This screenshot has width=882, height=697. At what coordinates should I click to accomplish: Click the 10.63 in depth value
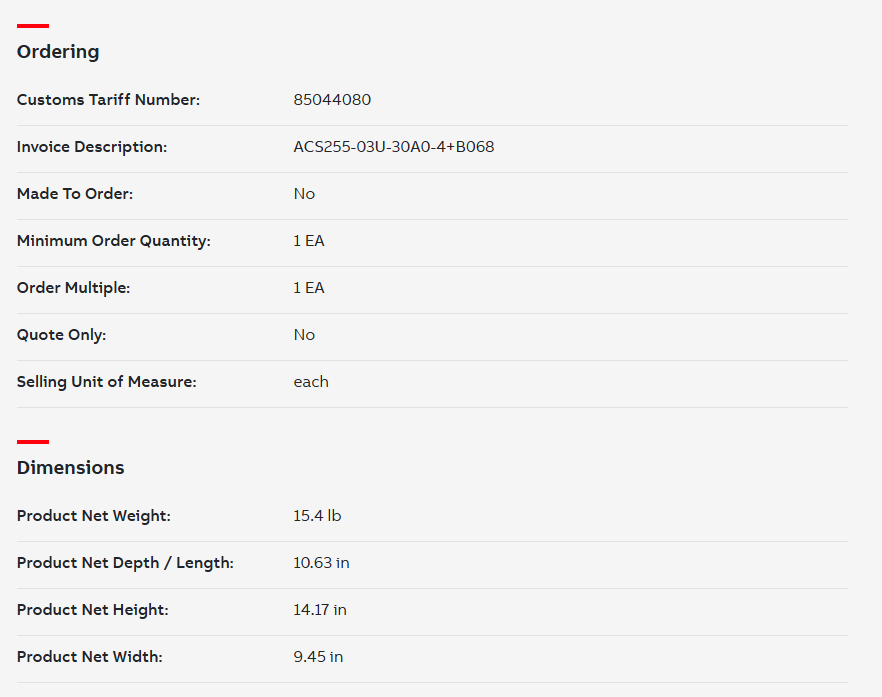click(321, 563)
